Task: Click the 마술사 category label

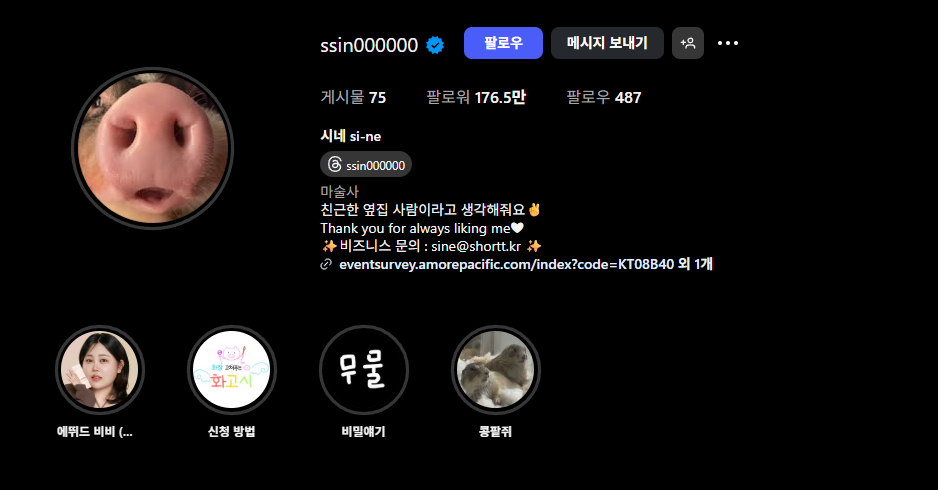Action: tap(339, 191)
